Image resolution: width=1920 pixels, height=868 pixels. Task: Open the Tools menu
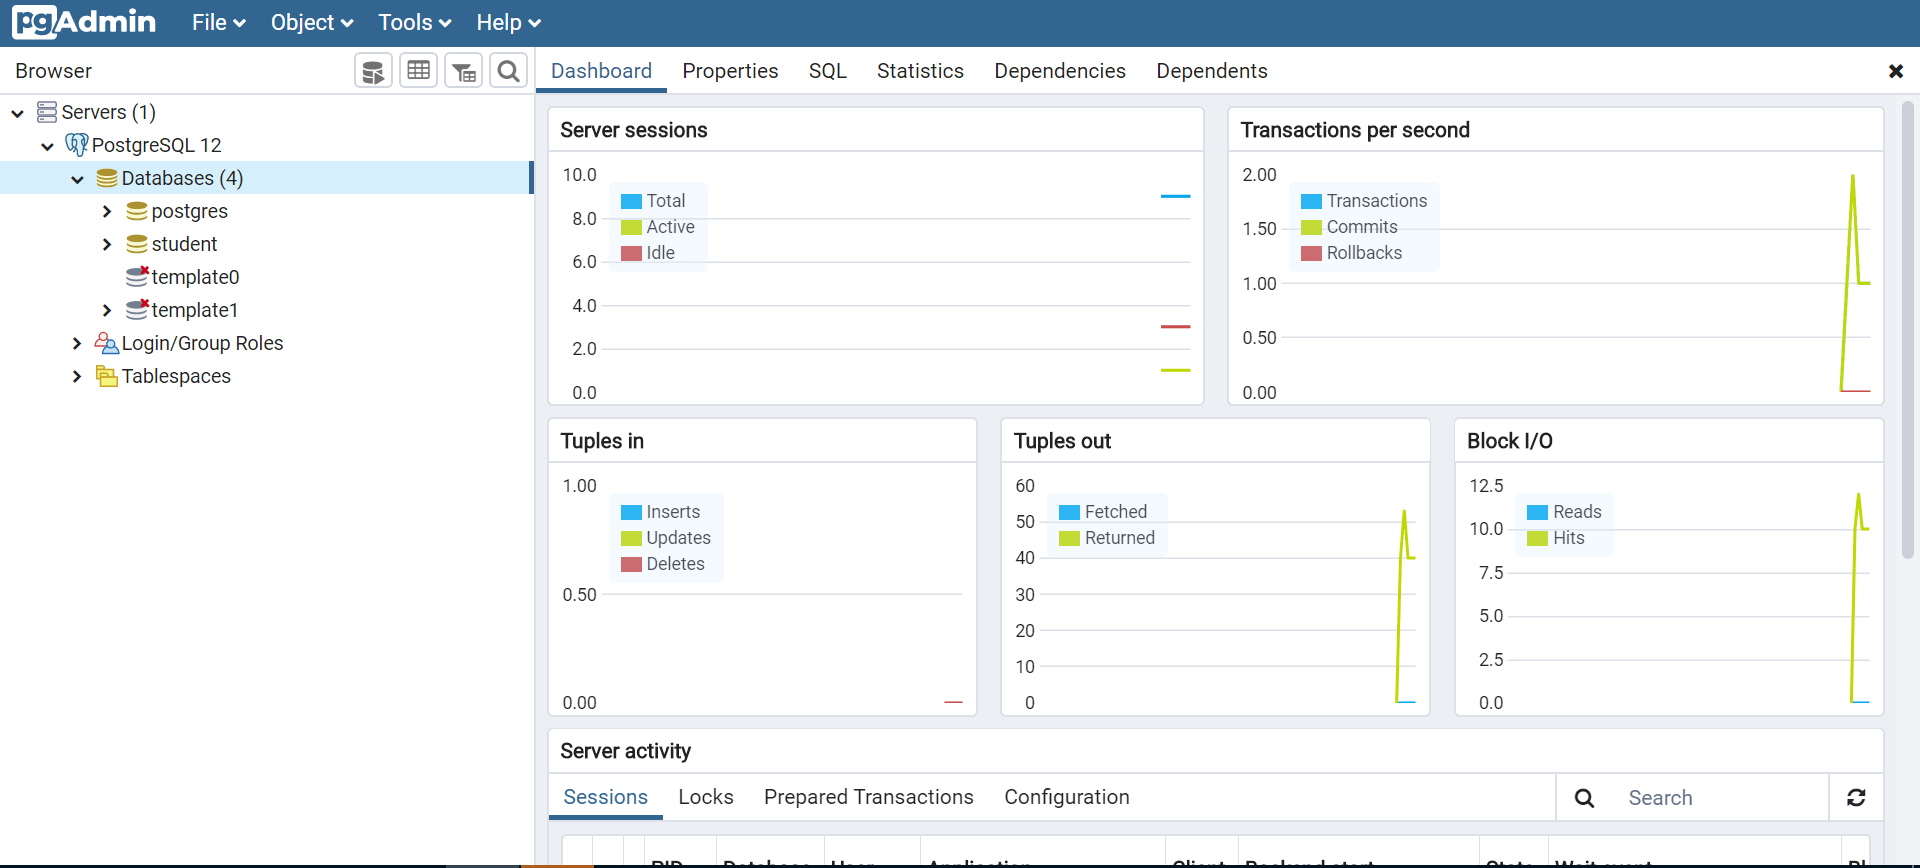[x=414, y=22]
